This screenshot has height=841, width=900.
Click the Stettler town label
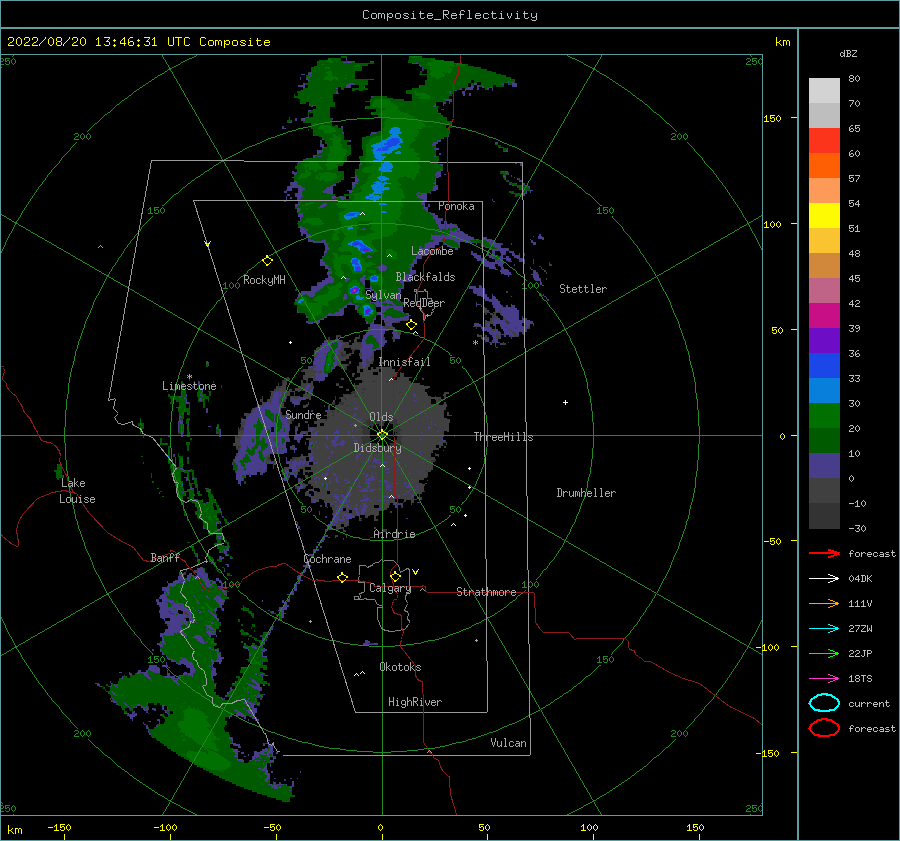583,289
